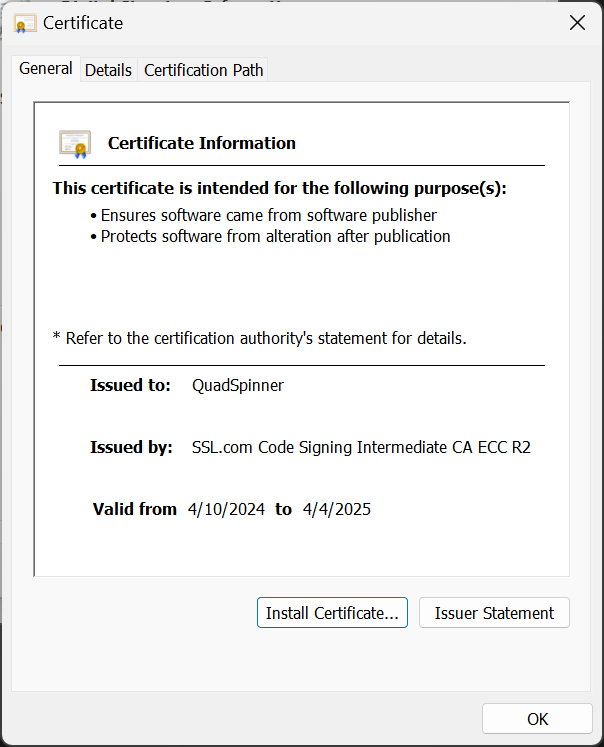Viewport: 604px width, 747px height.
Task: Confirm with the OK button
Action: click(537, 719)
